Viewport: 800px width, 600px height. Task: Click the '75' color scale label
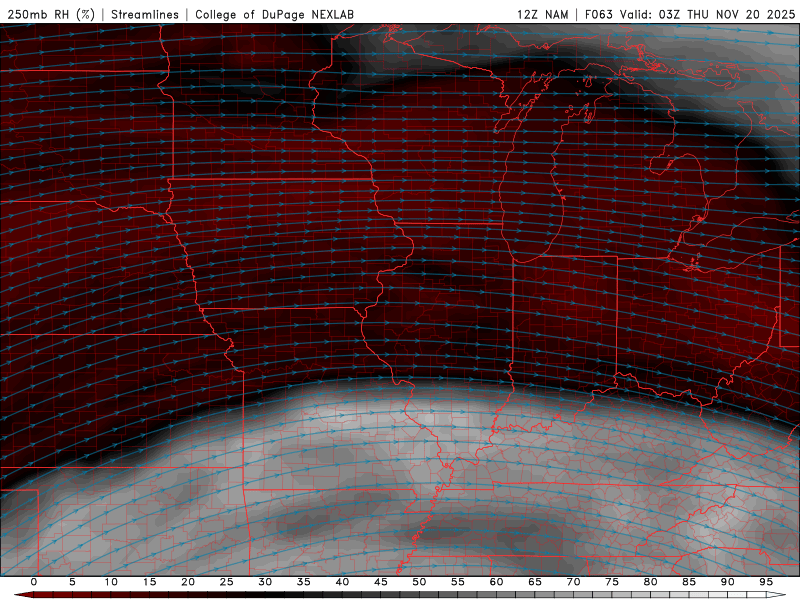[x=612, y=582]
